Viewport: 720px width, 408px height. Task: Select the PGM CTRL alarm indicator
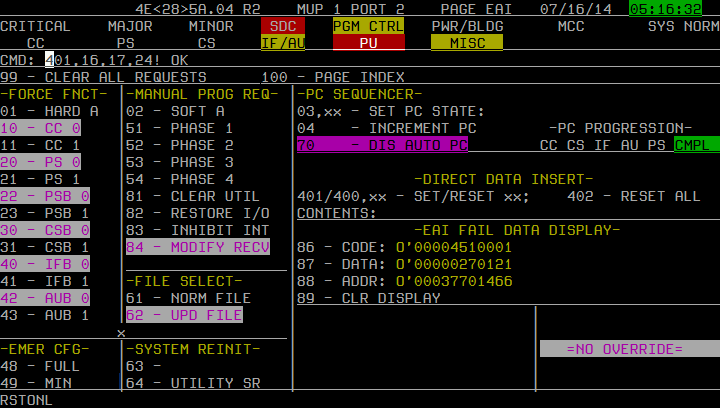[x=368, y=26]
